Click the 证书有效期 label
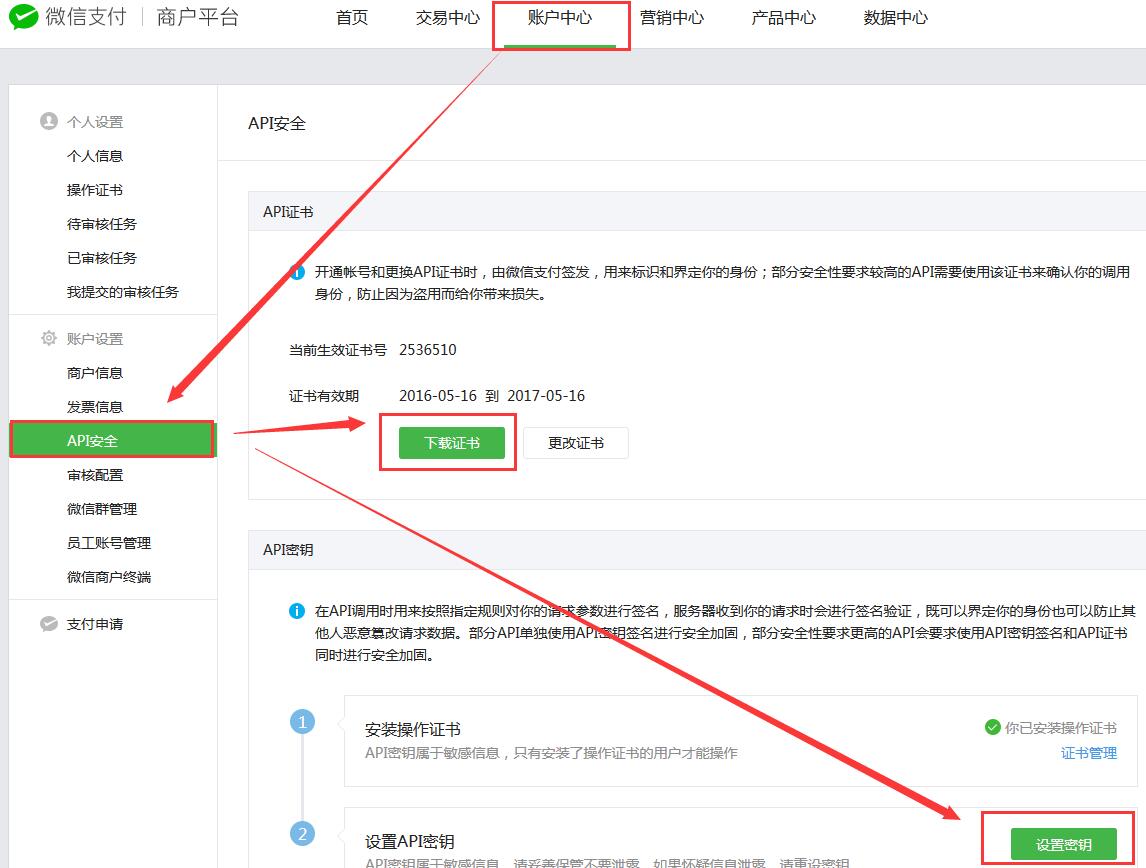The width and height of the screenshot is (1146, 868). pyautogui.click(x=324, y=396)
